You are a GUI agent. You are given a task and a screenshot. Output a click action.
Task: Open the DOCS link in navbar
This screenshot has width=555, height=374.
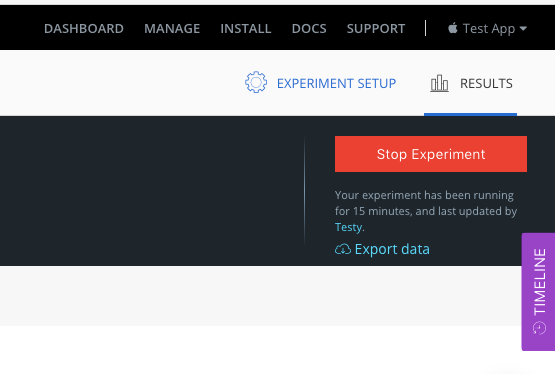click(x=309, y=29)
